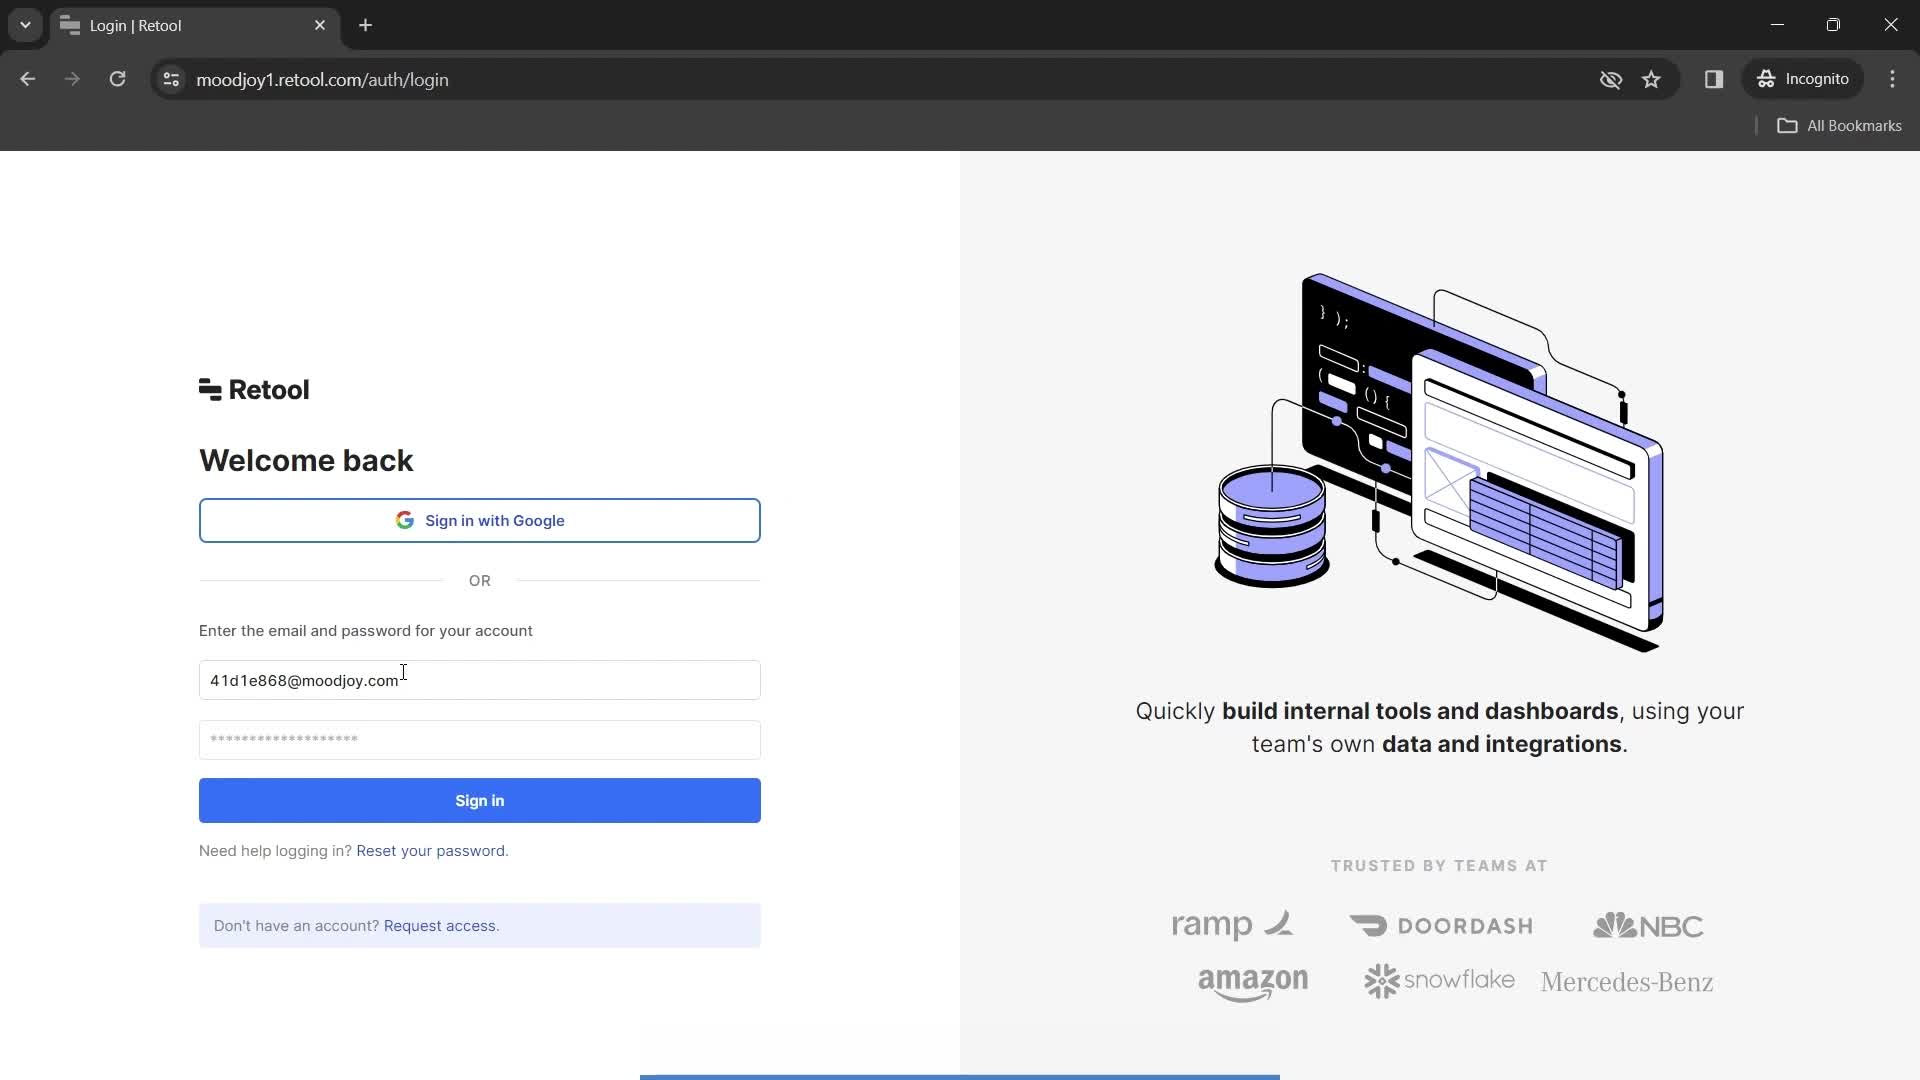Click the Google icon on sign-in button
The height and width of the screenshot is (1080, 1920).
tap(405, 520)
